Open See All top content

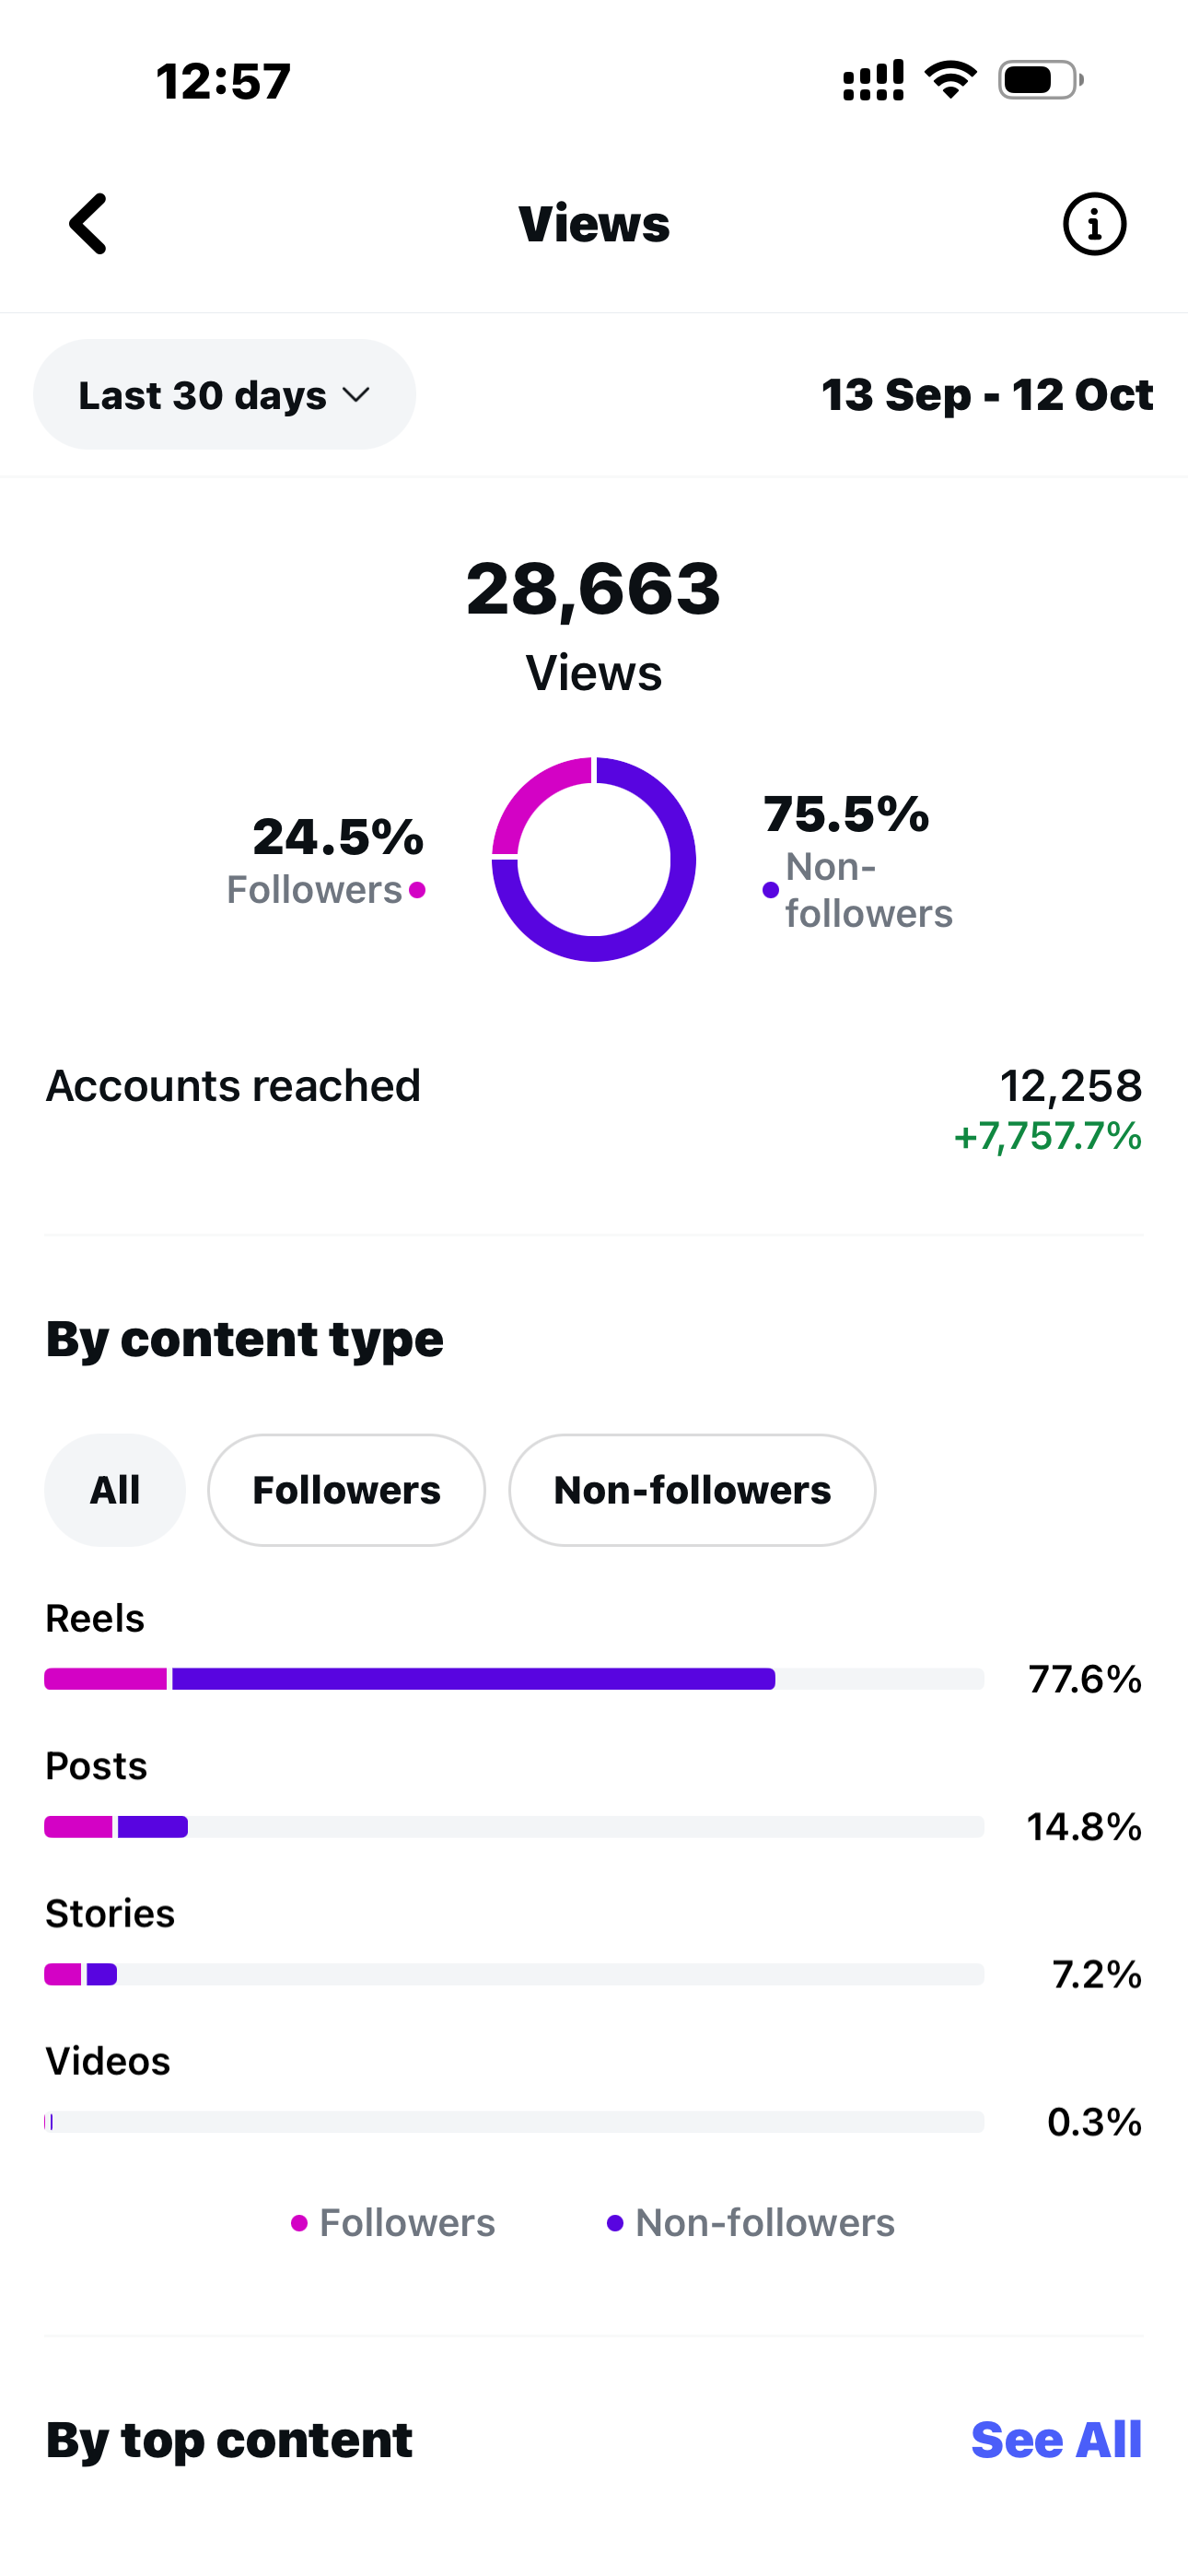pyautogui.click(x=1056, y=2440)
